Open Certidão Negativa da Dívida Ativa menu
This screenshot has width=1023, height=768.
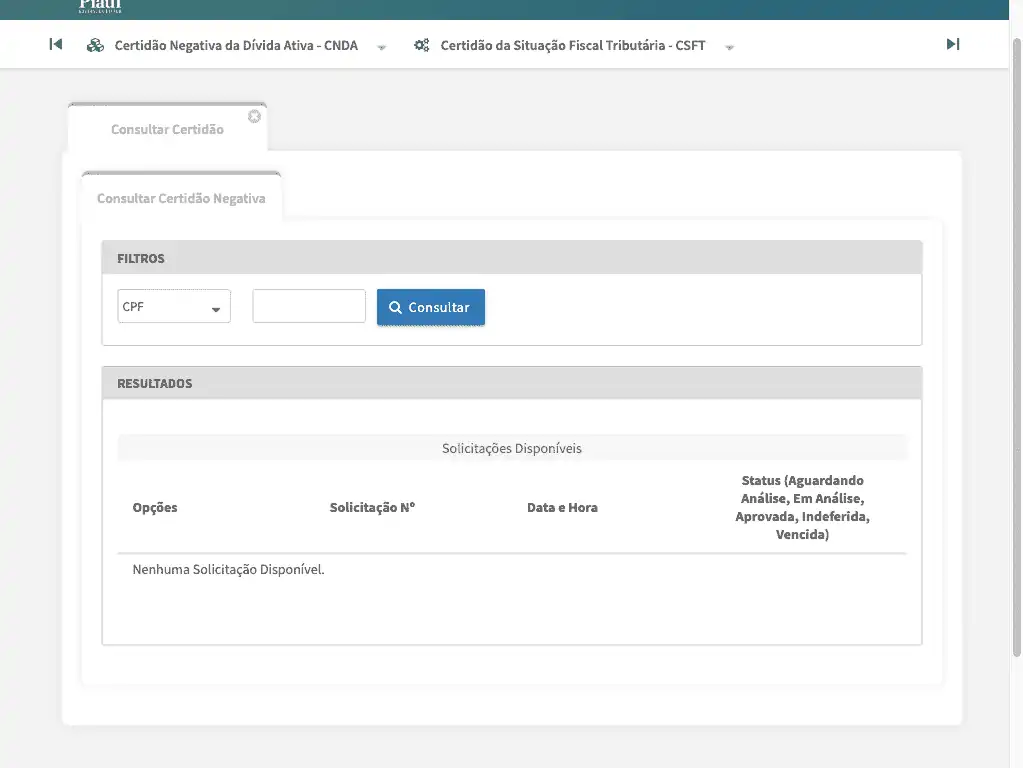click(x=236, y=45)
